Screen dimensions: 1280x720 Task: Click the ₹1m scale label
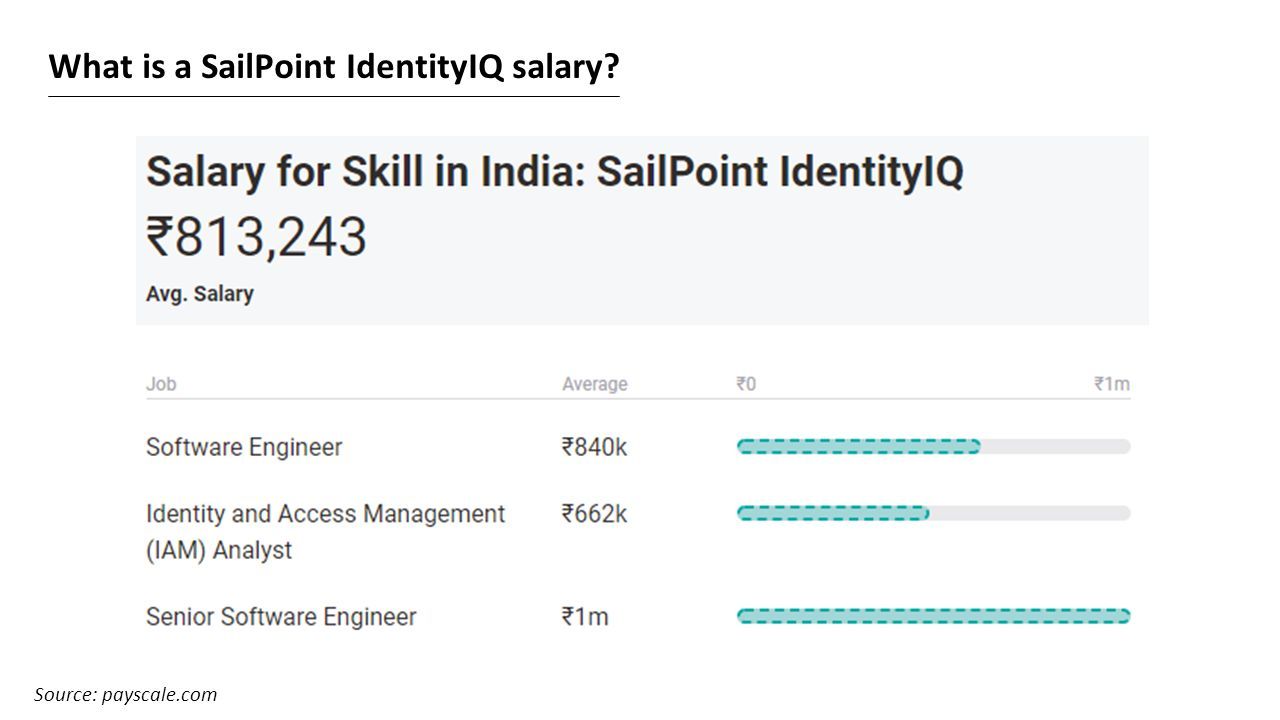1112,384
